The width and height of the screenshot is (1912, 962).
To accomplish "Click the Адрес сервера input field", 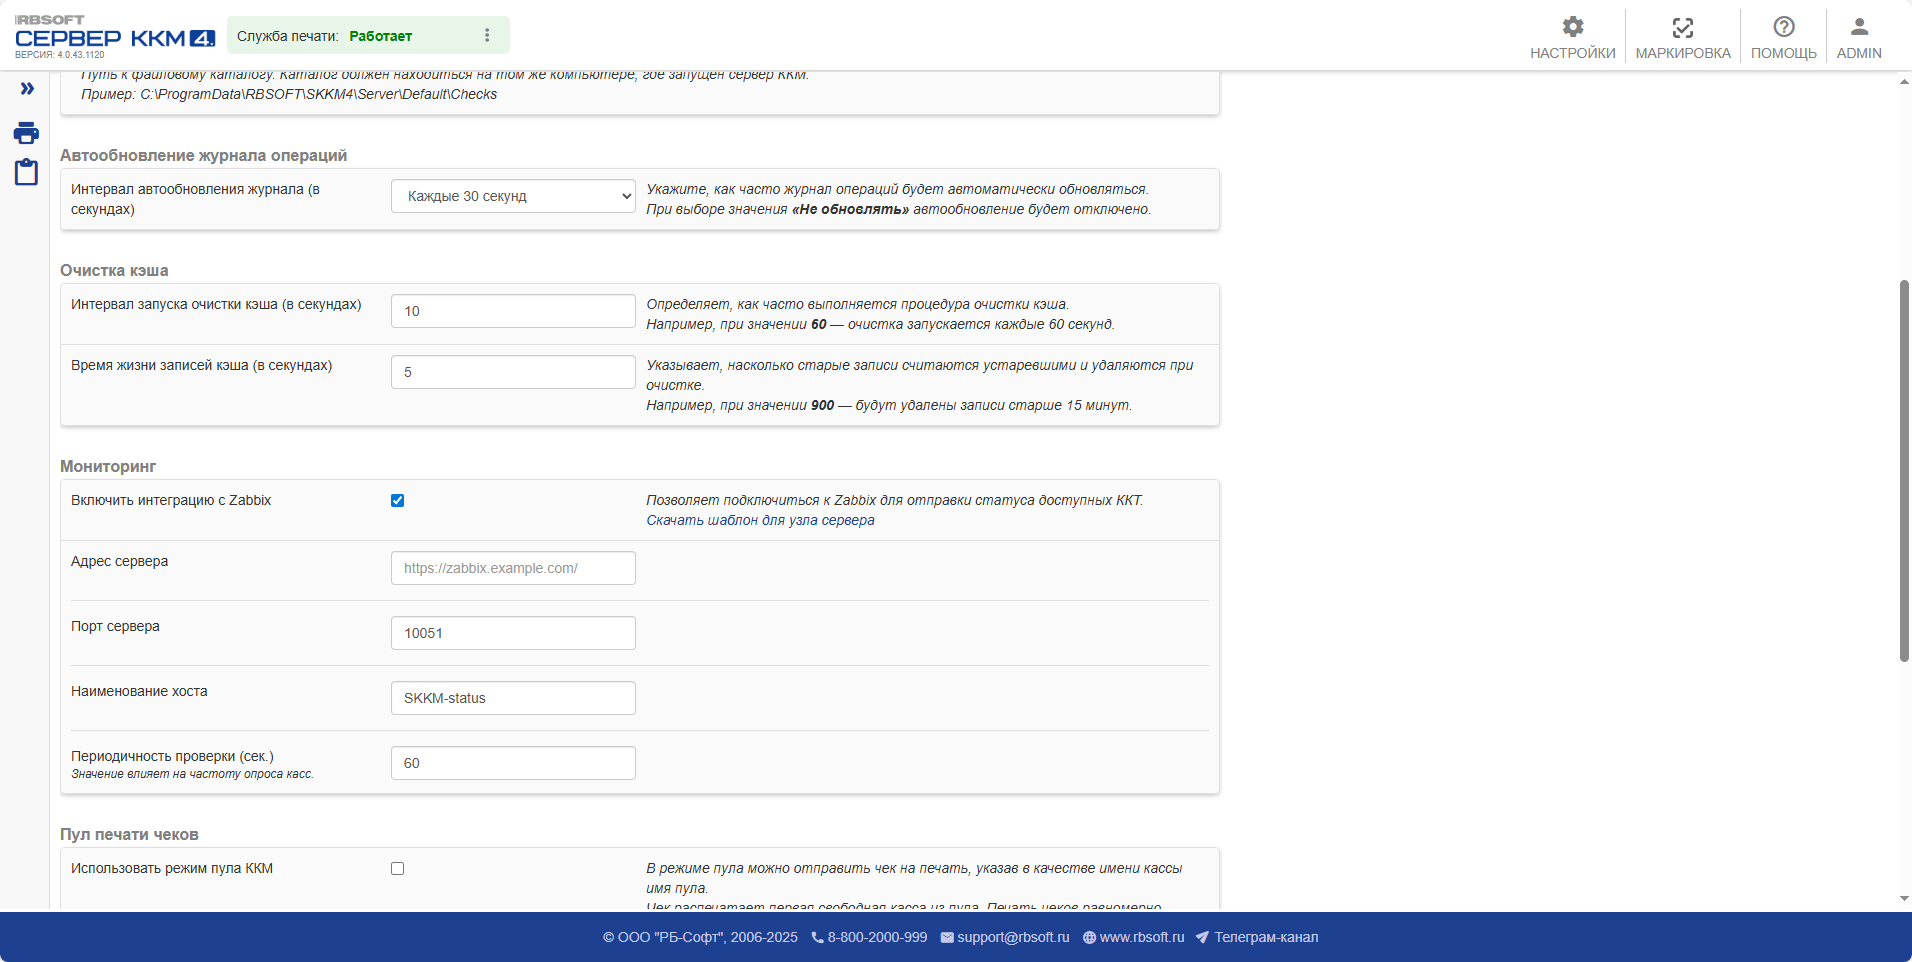I will (513, 568).
